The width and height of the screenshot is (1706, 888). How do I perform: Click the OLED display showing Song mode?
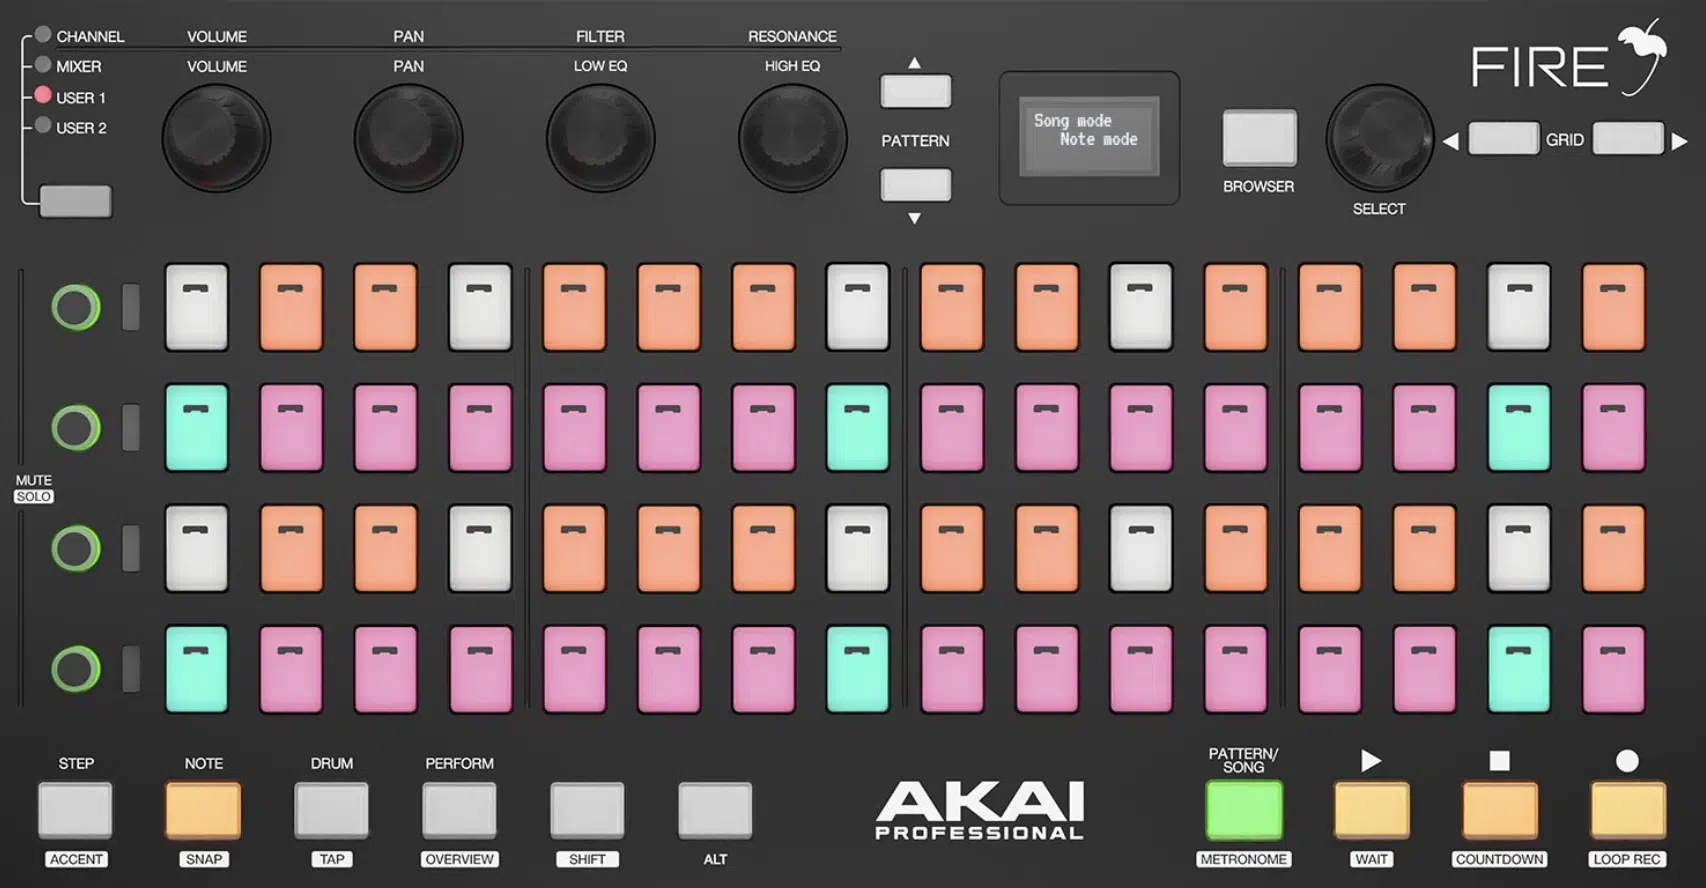1089,136
